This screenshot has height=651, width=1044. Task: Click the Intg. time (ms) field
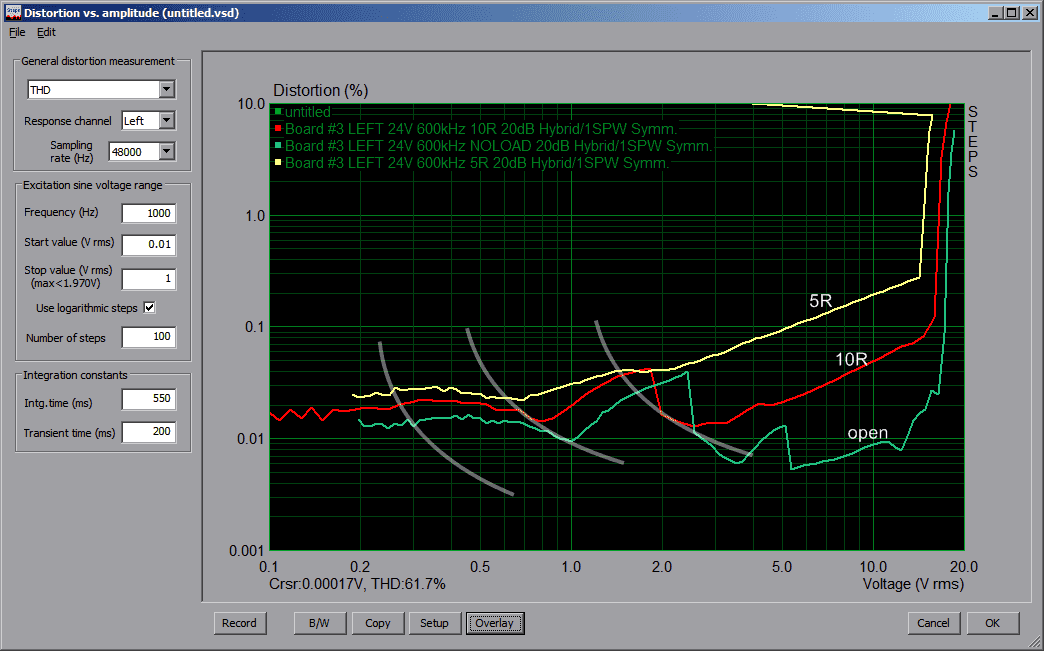pyautogui.click(x=148, y=400)
